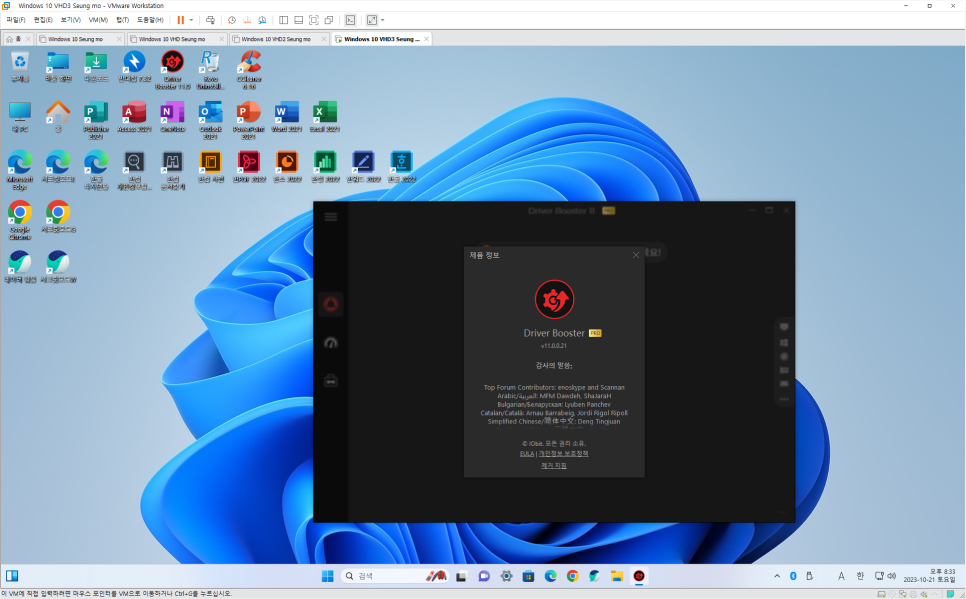Screen dimensions: 966x599
Task: Open Settings gear from guest taskbar
Action: (x=506, y=576)
